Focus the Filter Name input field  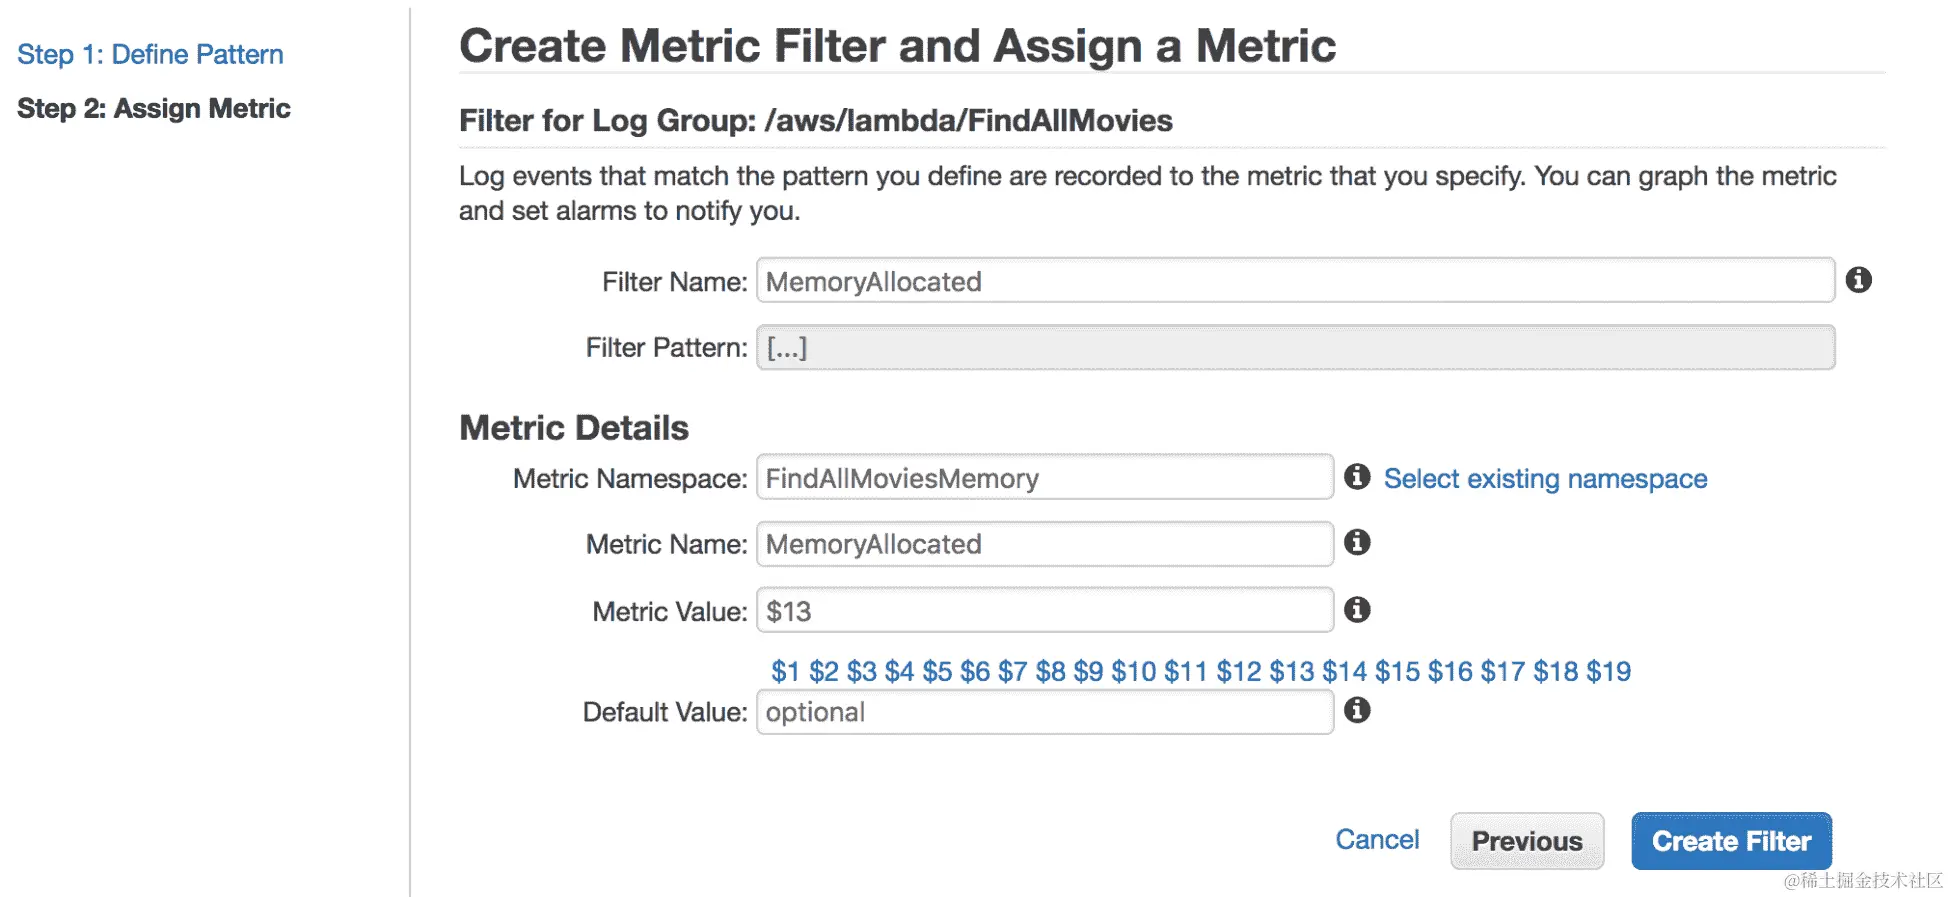coord(1294,281)
